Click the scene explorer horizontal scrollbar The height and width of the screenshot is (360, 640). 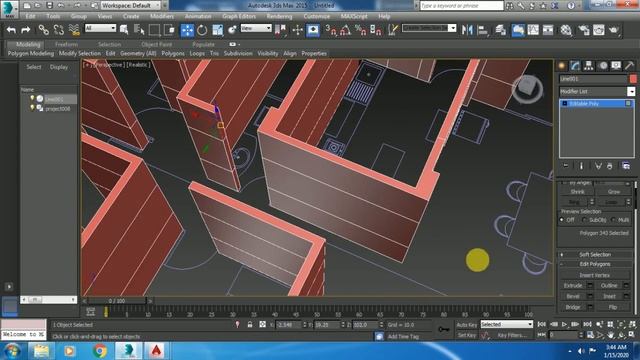[49, 300]
